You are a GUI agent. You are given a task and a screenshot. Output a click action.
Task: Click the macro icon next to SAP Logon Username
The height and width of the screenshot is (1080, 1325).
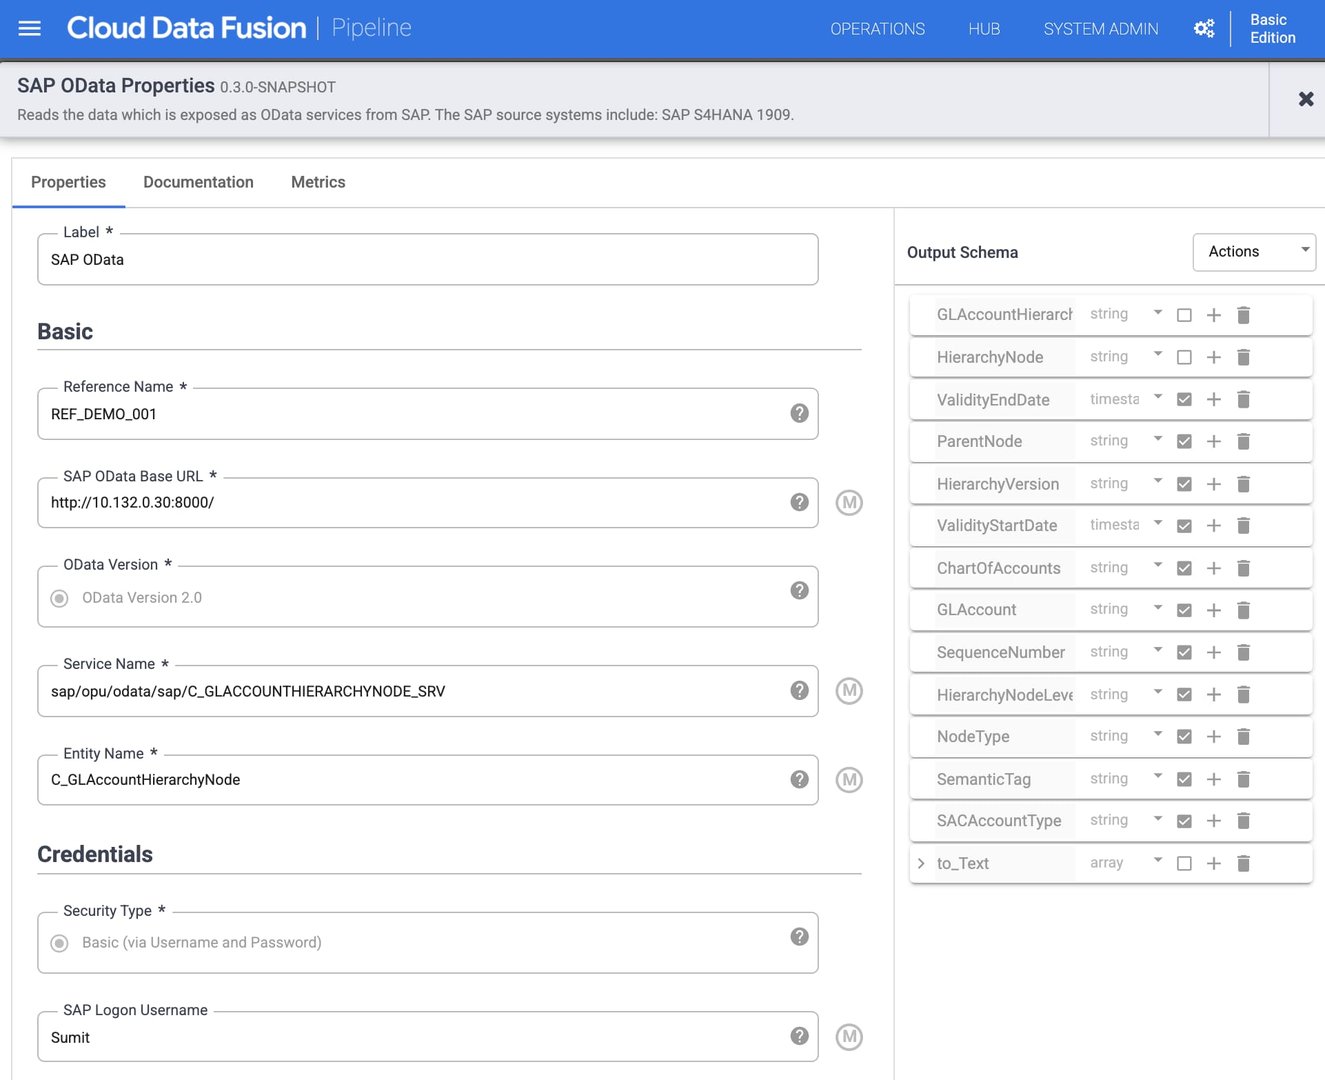tap(849, 1037)
